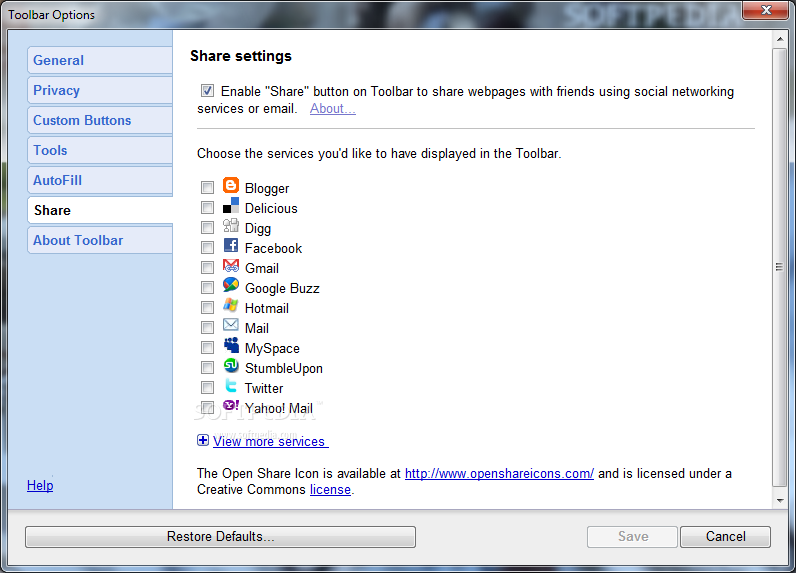Click the Facebook service icon
This screenshot has height=573, width=796.
coord(231,246)
